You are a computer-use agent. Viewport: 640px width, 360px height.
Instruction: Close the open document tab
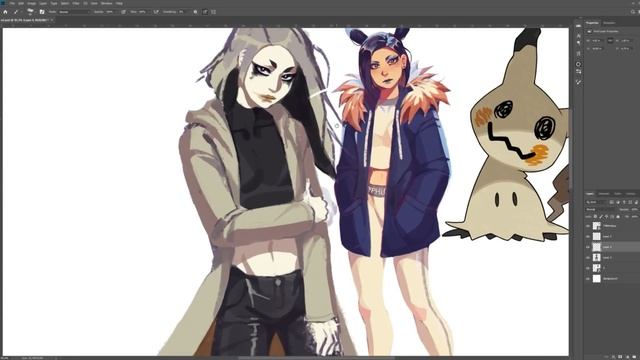click(52, 20)
